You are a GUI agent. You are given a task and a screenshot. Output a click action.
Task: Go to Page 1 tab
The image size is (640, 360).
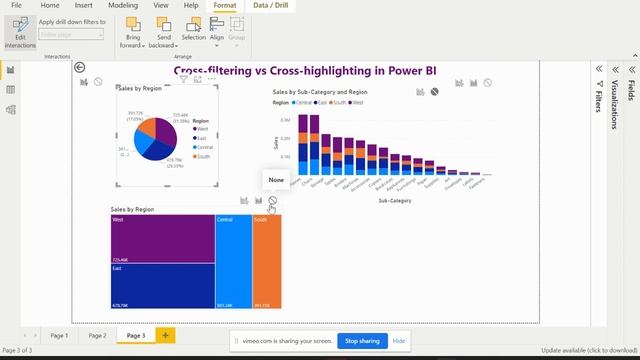coord(59,336)
